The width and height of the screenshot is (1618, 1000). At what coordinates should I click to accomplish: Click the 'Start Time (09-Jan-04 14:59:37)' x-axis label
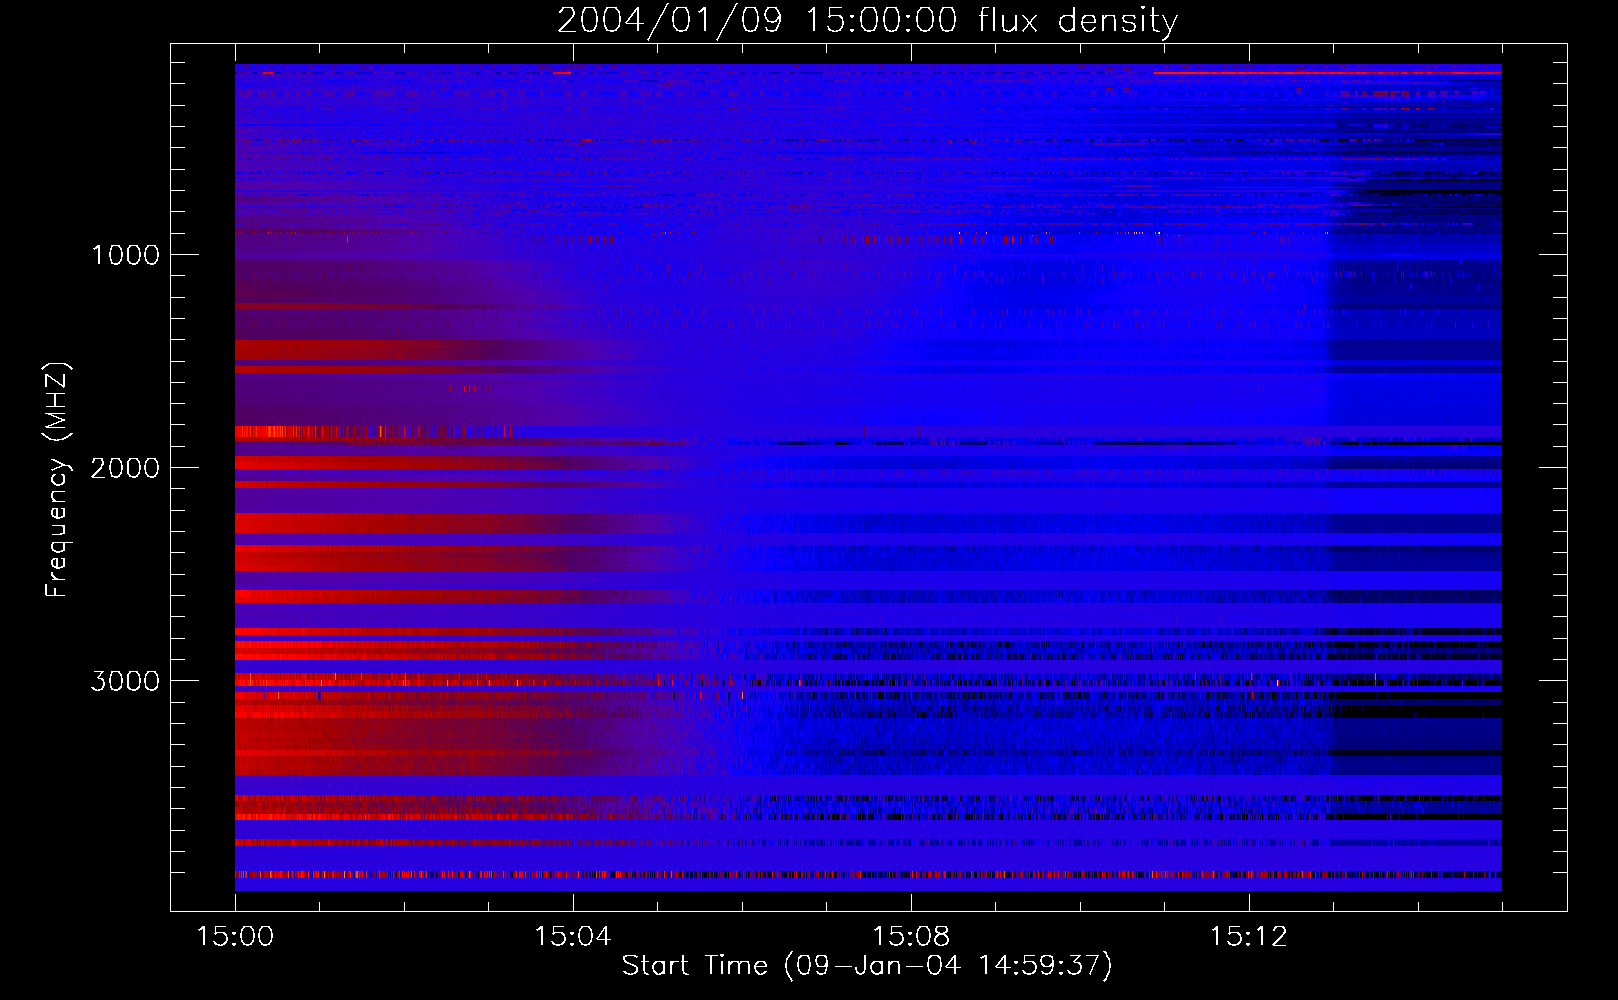[x=867, y=966]
